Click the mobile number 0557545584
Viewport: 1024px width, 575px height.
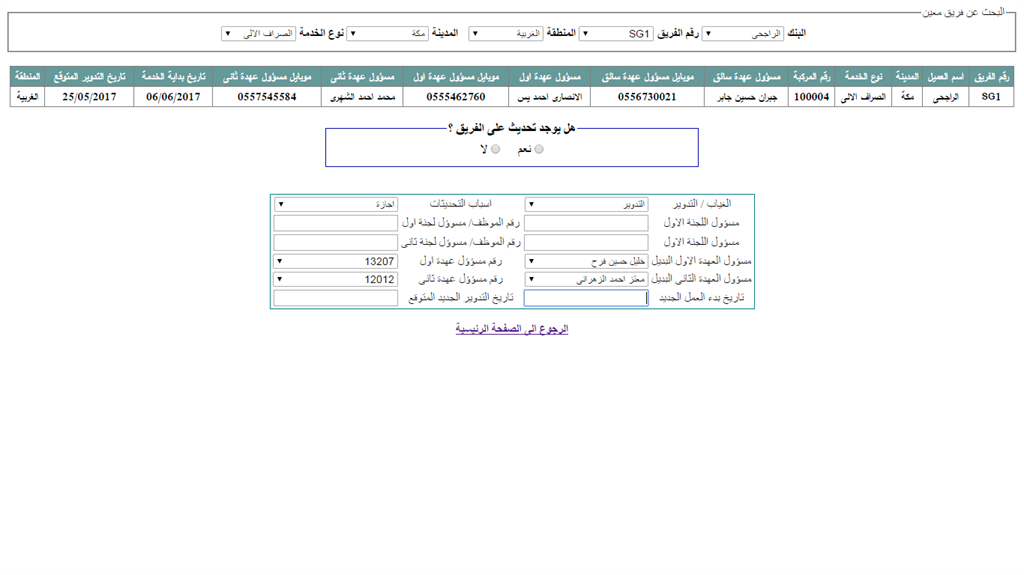click(267, 97)
